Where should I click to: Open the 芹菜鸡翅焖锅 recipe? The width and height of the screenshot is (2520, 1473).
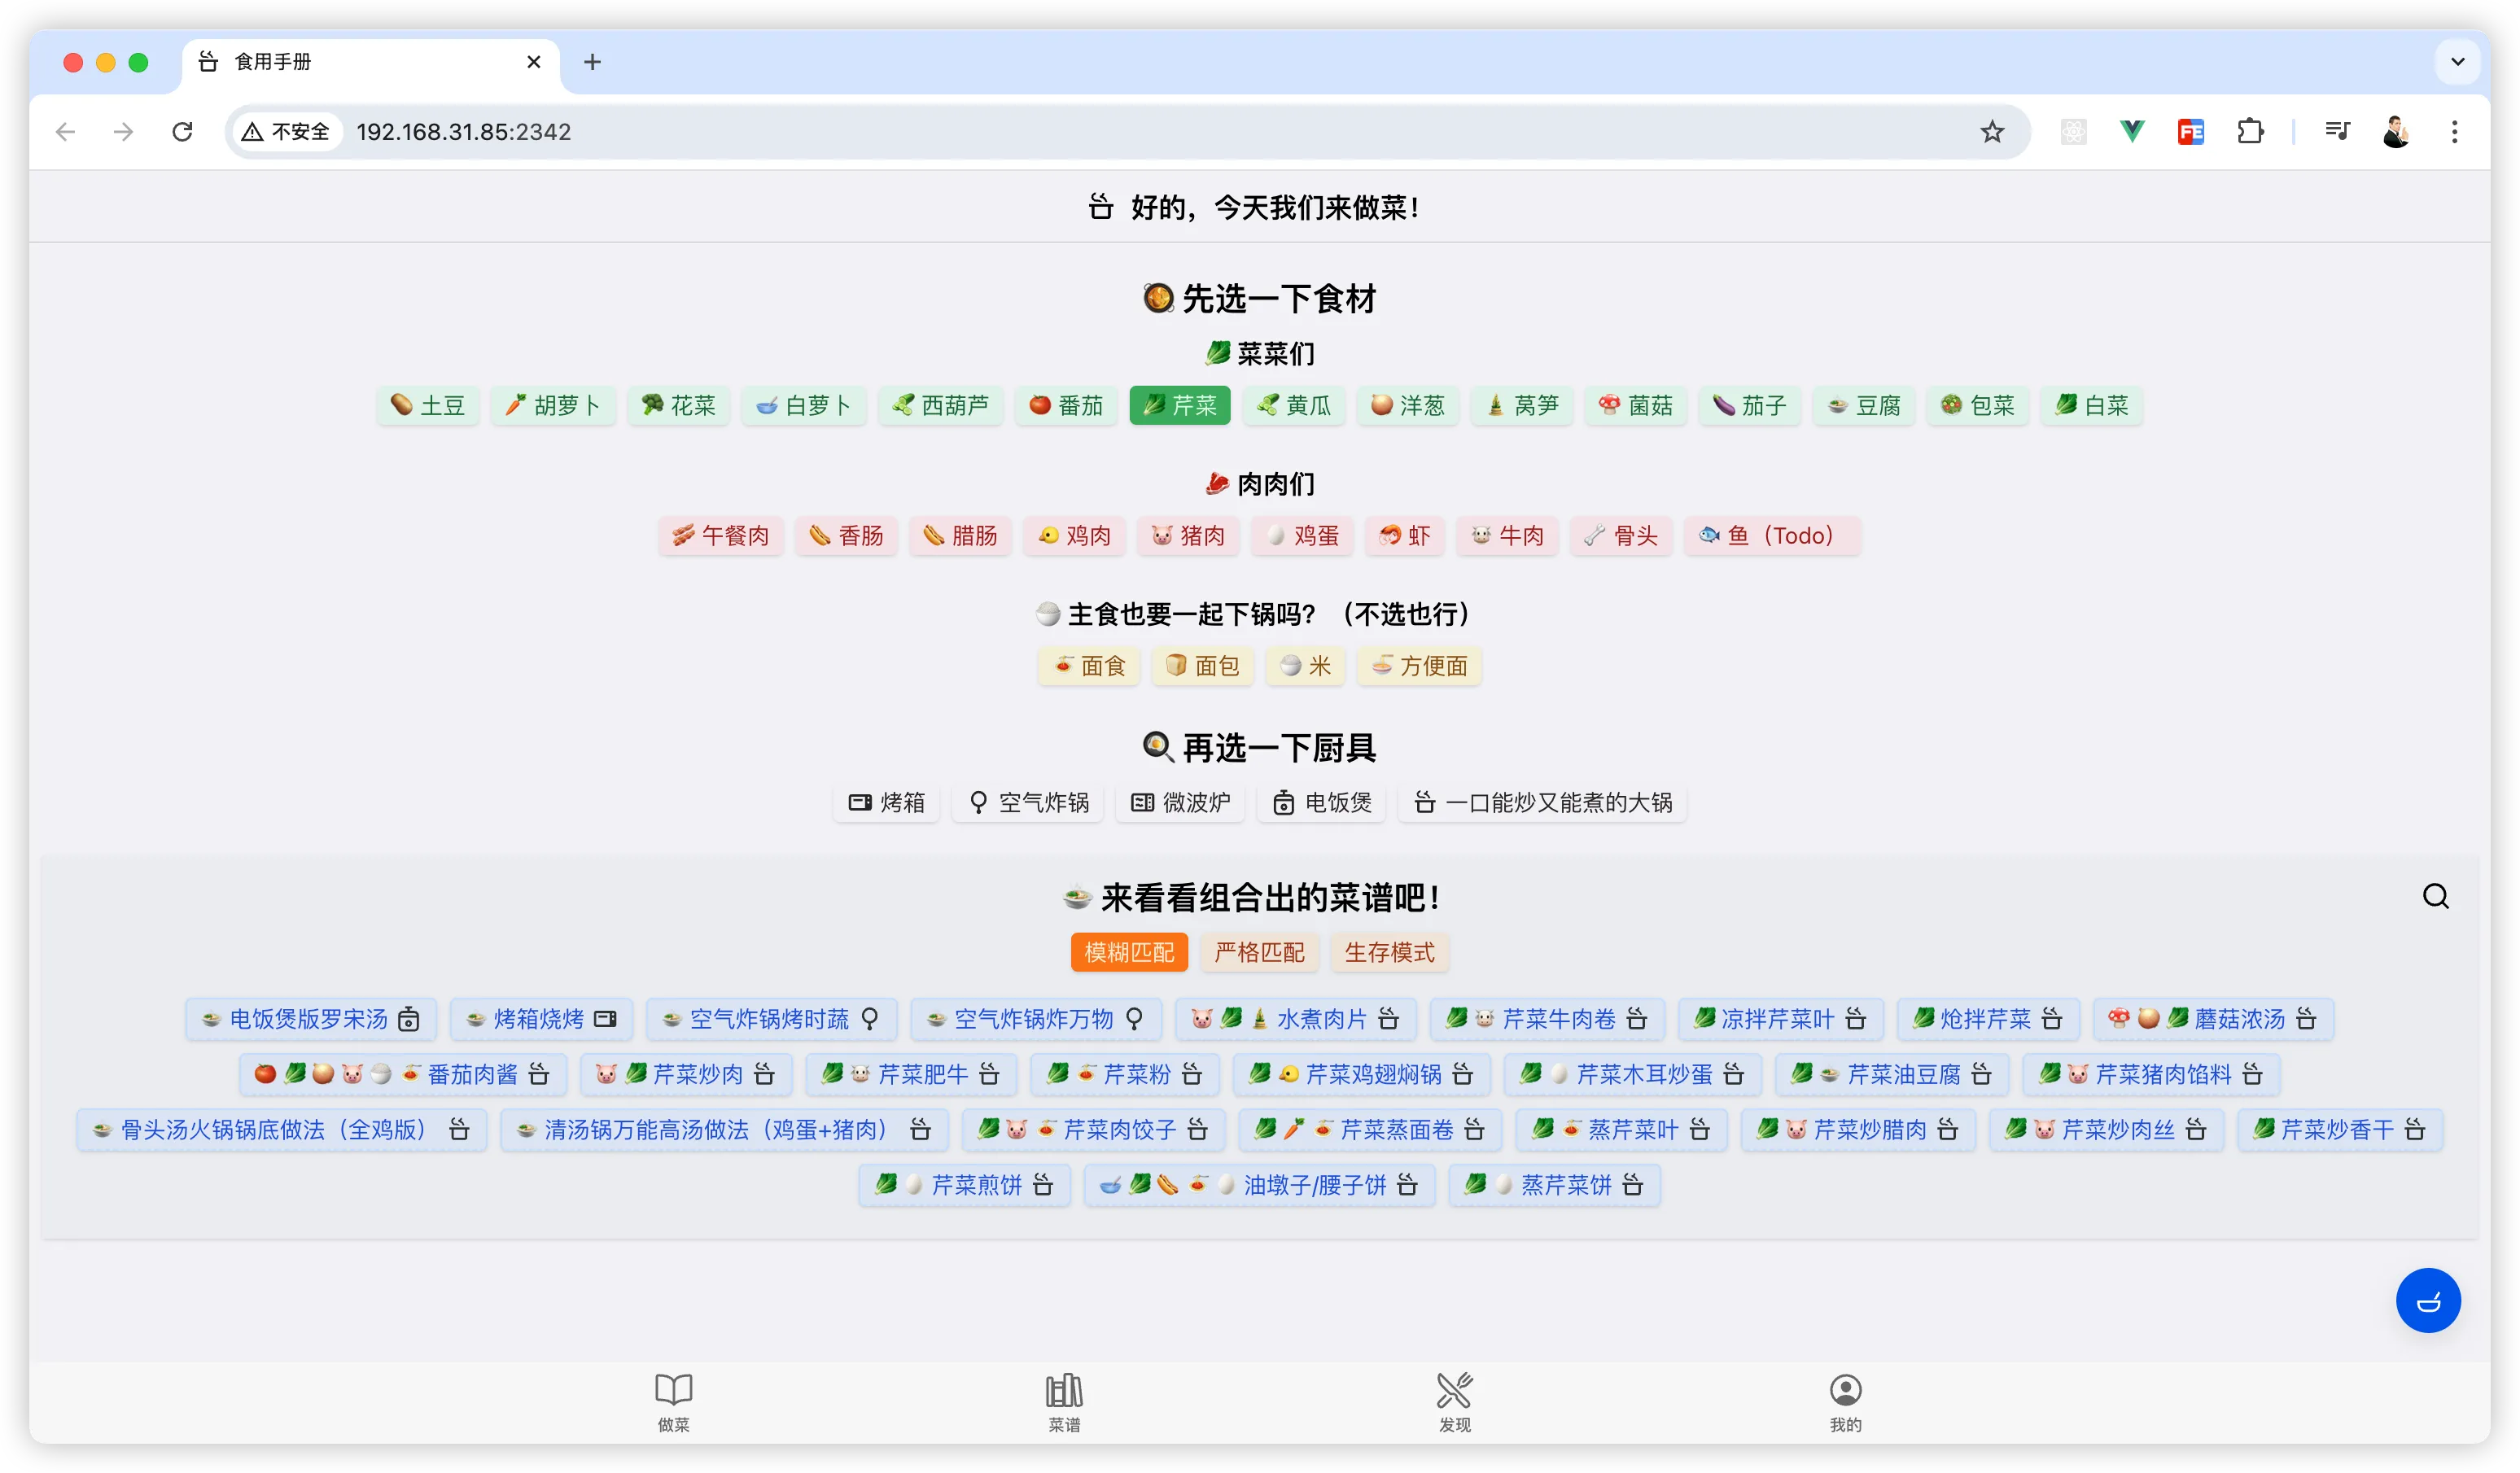tap(1361, 1074)
